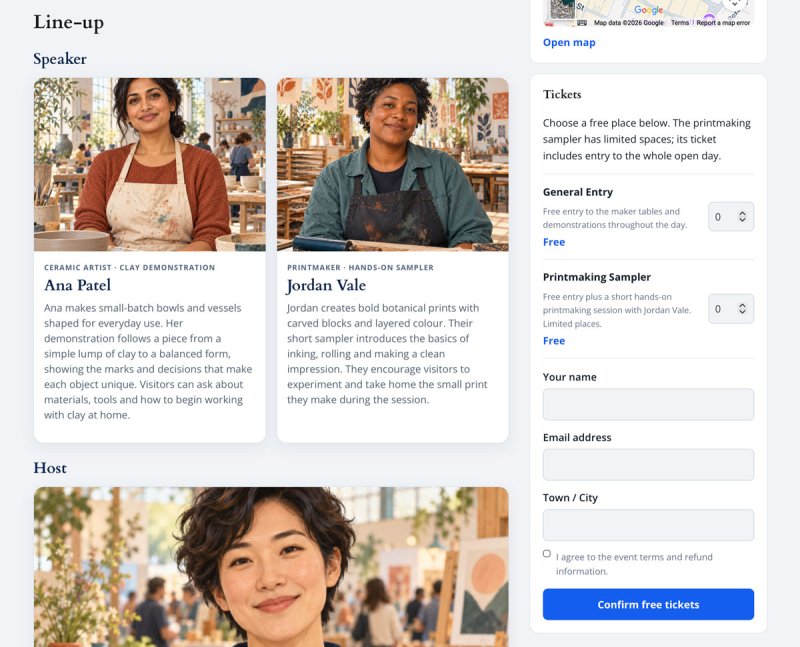800x647 pixels.
Task: Click the Host portrait photo
Action: (271, 567)
